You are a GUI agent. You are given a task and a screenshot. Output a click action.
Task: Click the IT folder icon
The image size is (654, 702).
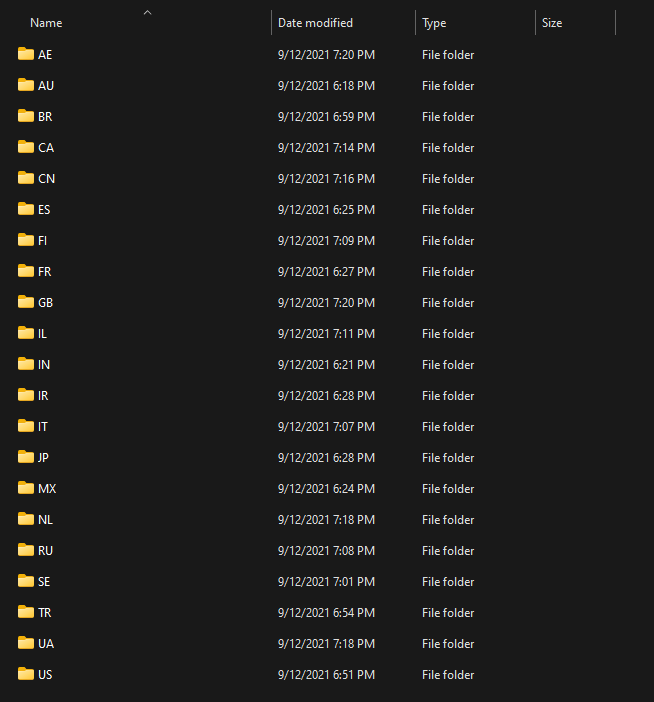point(26,426)
